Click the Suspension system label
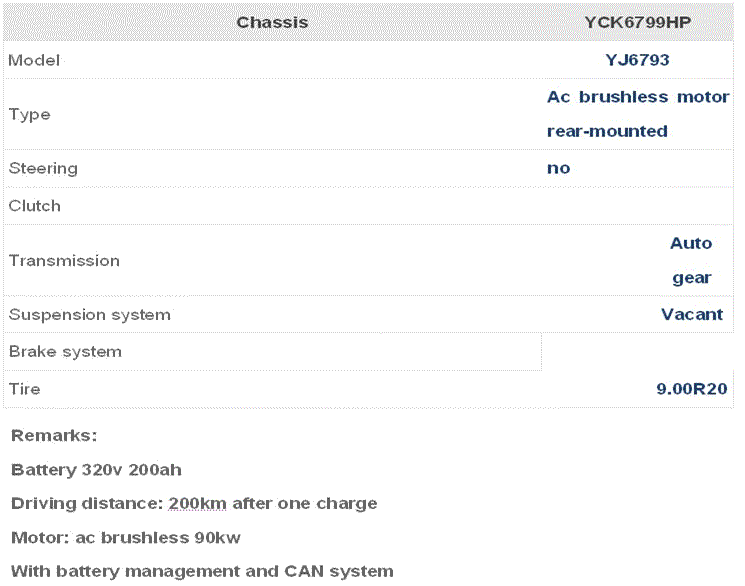Image resolution: width=745 pixels, height=586 pixels. click(x=90, y=315)
